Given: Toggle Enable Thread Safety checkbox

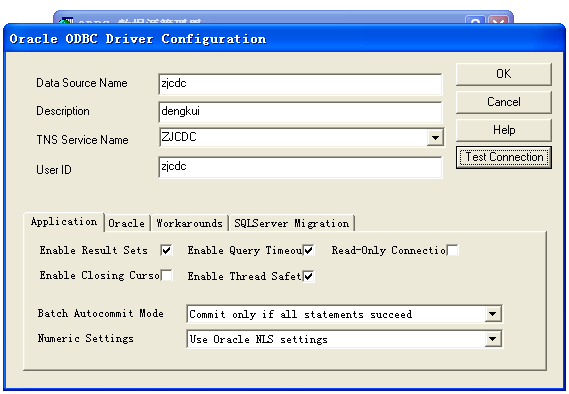Looking at the screenshot, I should pyautogui.click(x=308, y=276).
